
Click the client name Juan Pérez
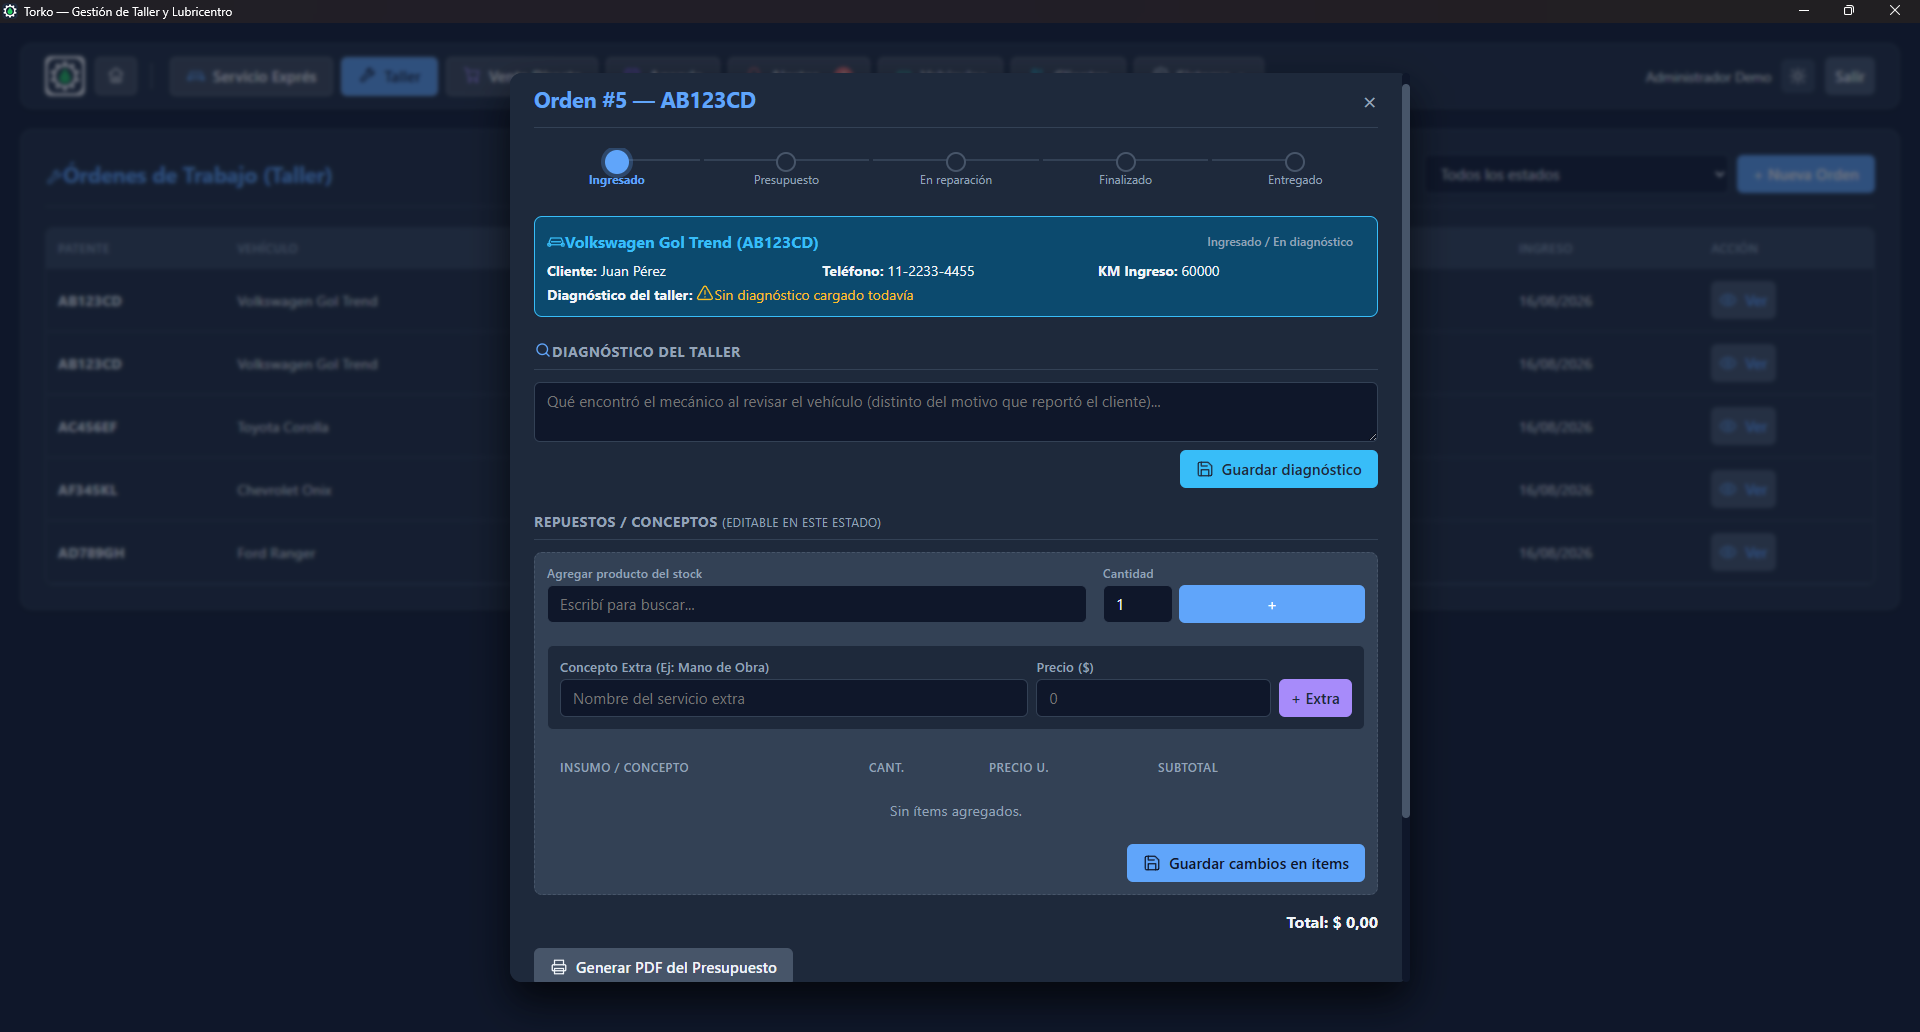633,271
